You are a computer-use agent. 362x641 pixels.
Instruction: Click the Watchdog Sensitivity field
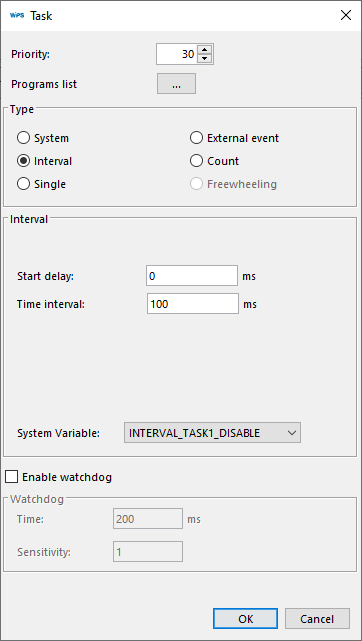[148, 552]
